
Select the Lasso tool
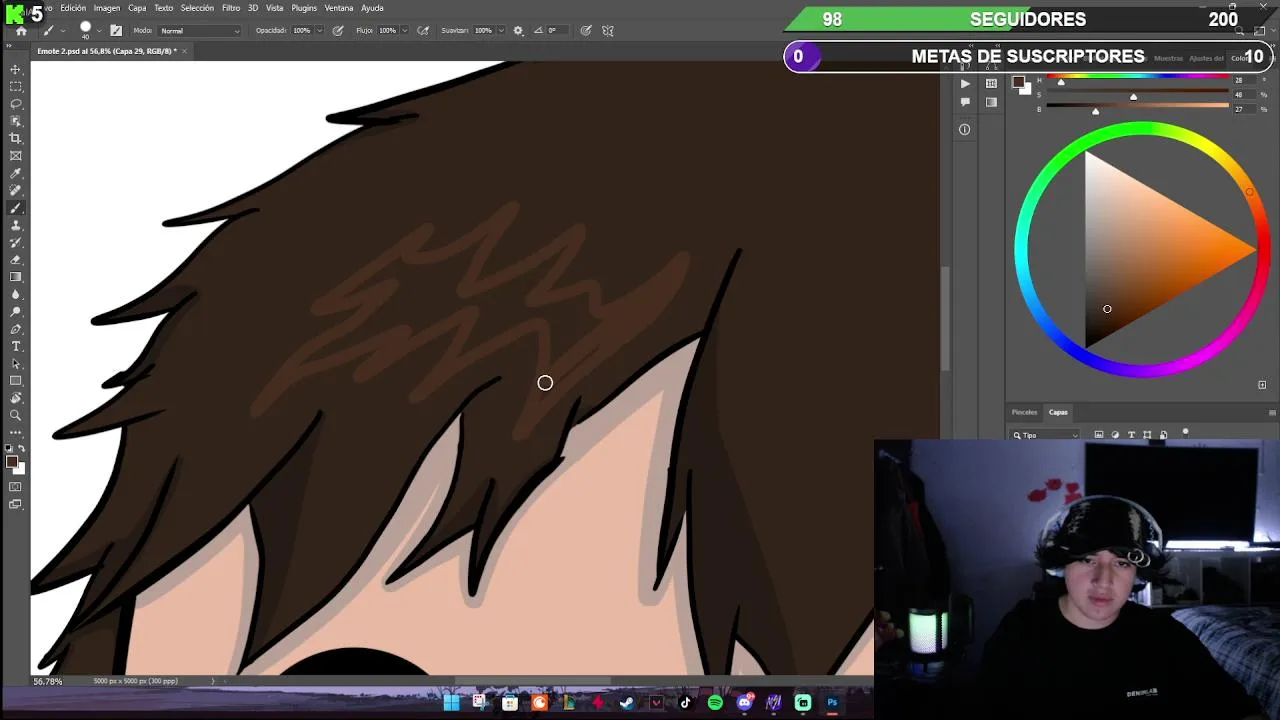coord(16,104)
